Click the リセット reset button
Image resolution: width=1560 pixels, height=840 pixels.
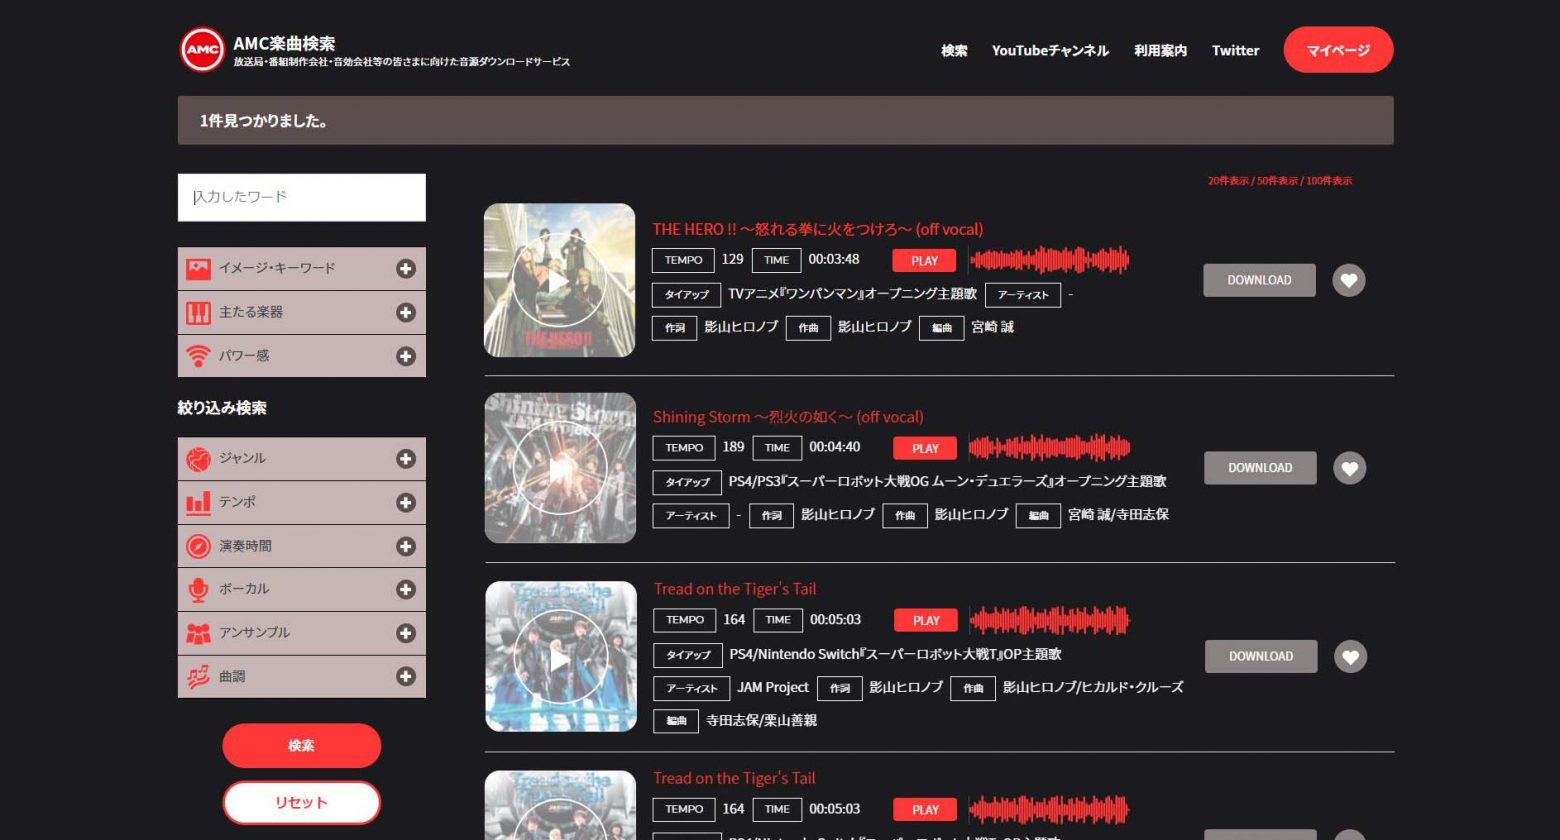[x=301, y=802]
